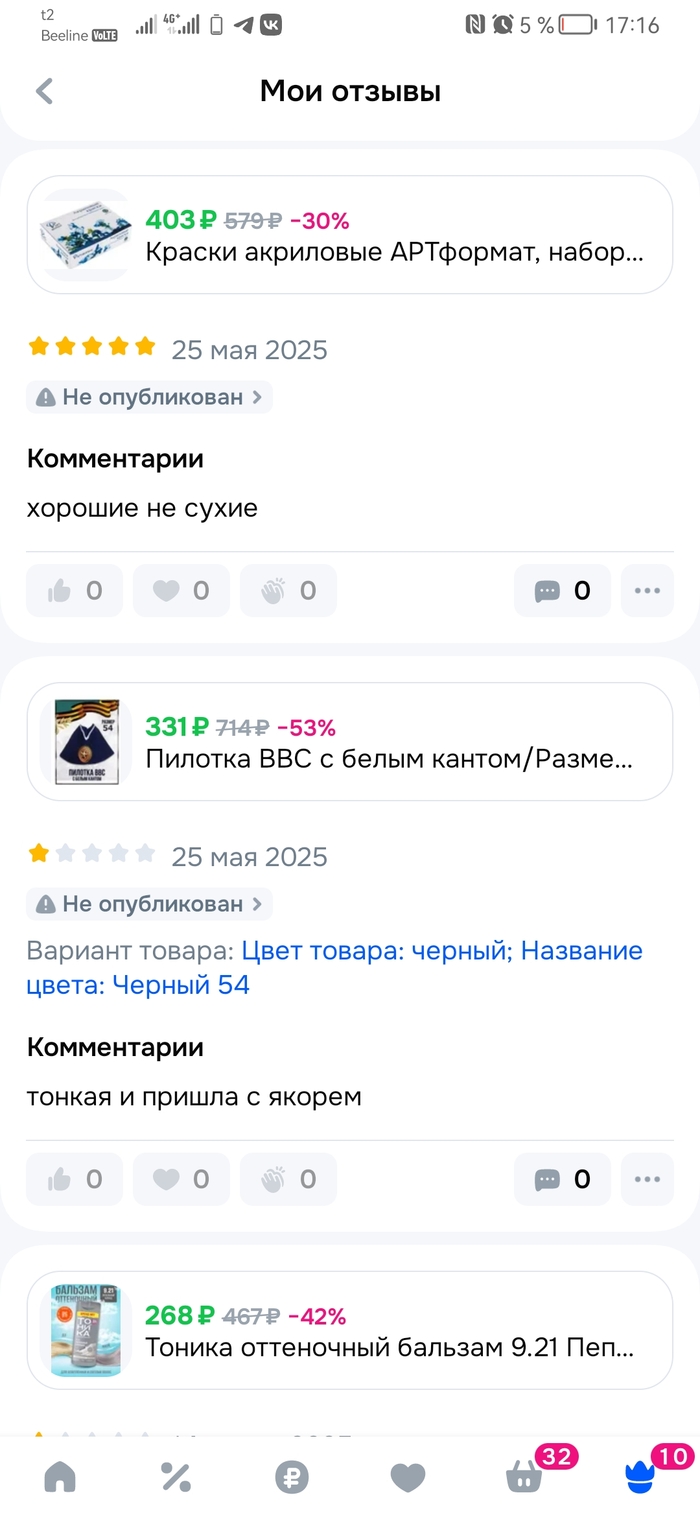Open comments on the Пилотка review

pyautogui.click(x=562, y=1179)
